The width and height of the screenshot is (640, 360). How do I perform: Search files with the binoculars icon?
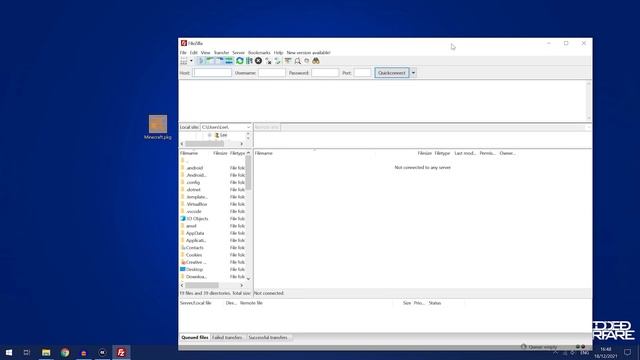(316, 61)
